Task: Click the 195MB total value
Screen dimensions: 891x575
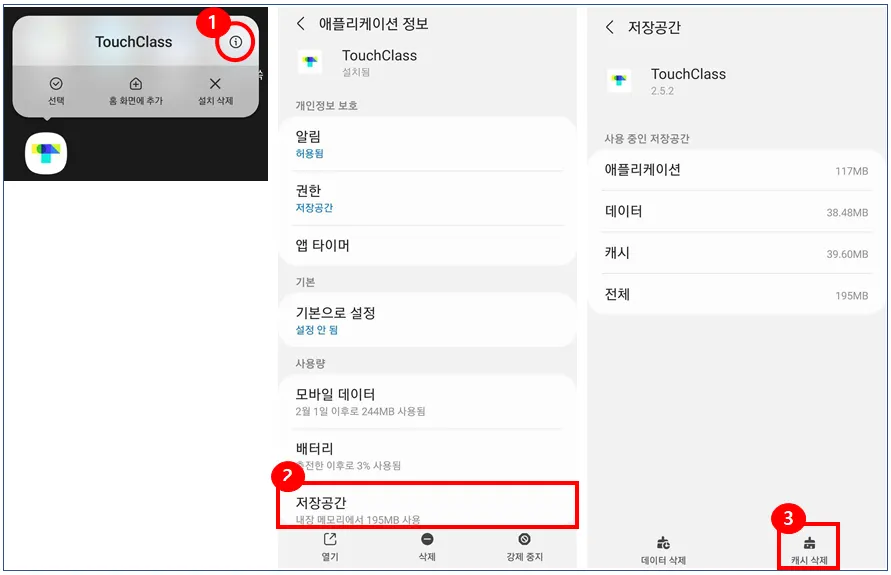Action: 851,295
